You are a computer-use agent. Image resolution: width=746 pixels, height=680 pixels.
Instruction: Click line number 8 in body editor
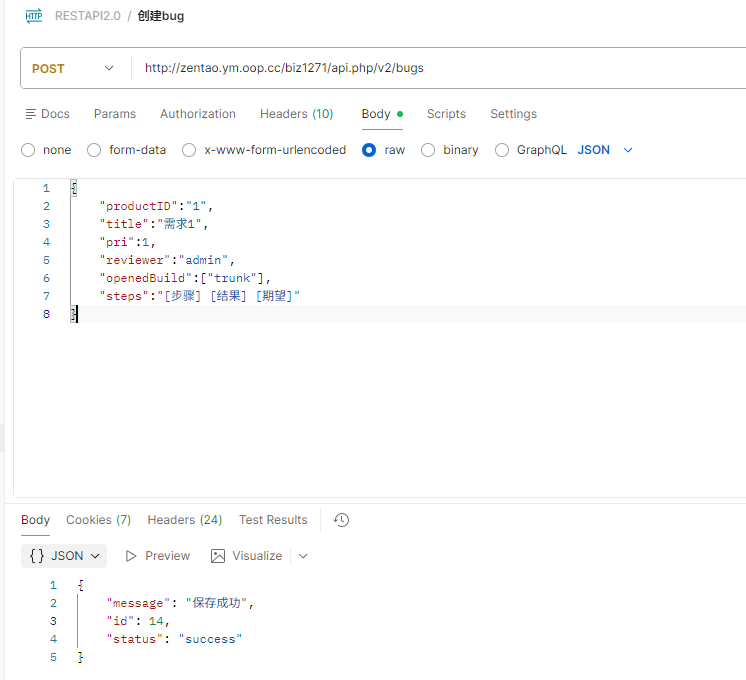tap(46, 315)
